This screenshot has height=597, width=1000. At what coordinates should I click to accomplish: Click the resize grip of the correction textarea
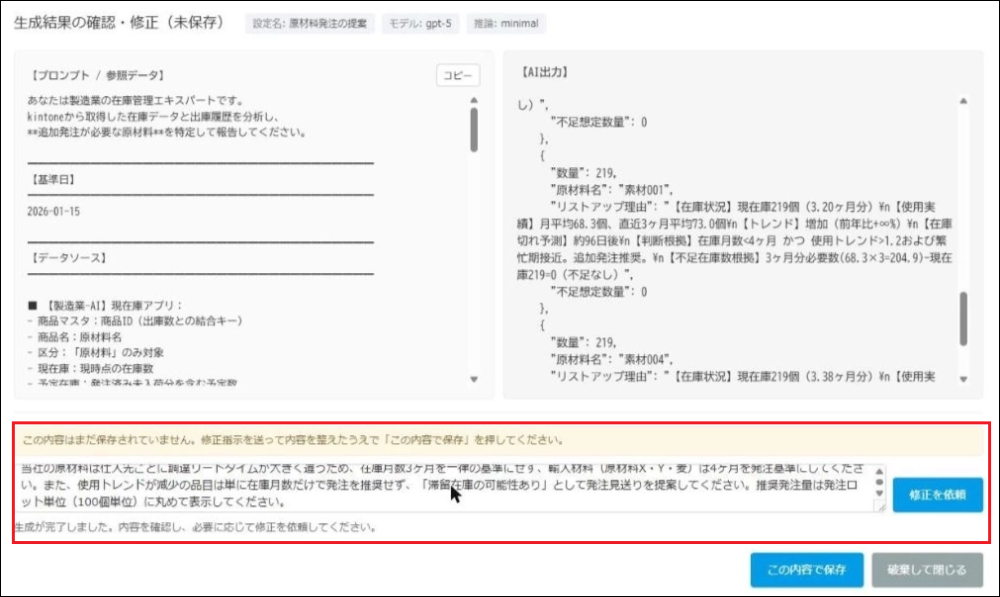[x=881, y=507]
